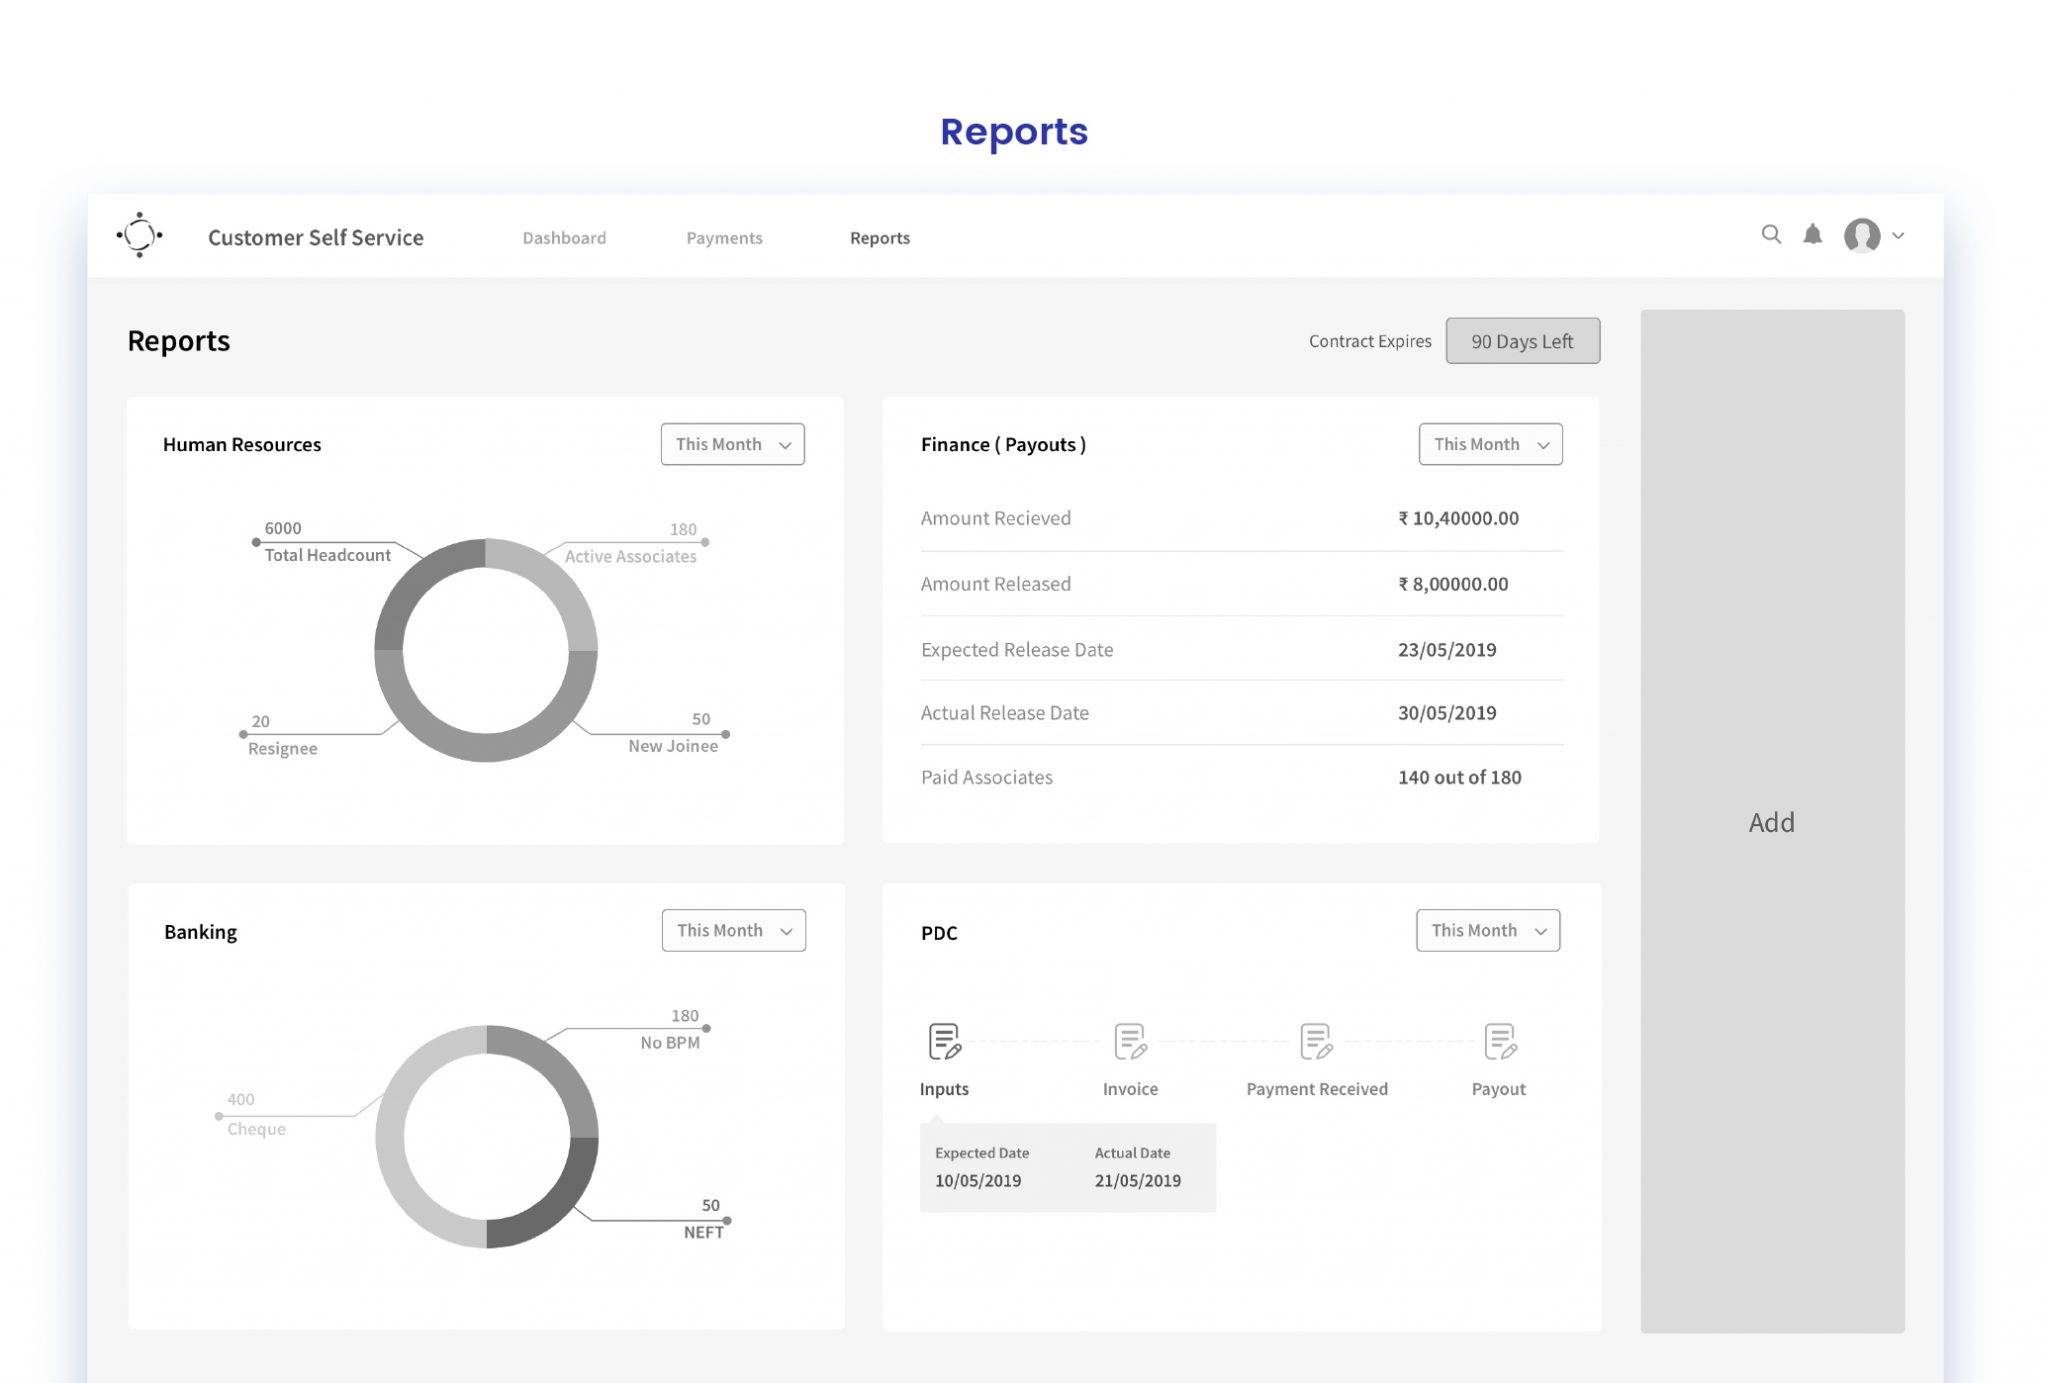The image size is (2048, 1383).
Task: Open the This Month filter for Finance Payouts
Action: point(1490,444)
